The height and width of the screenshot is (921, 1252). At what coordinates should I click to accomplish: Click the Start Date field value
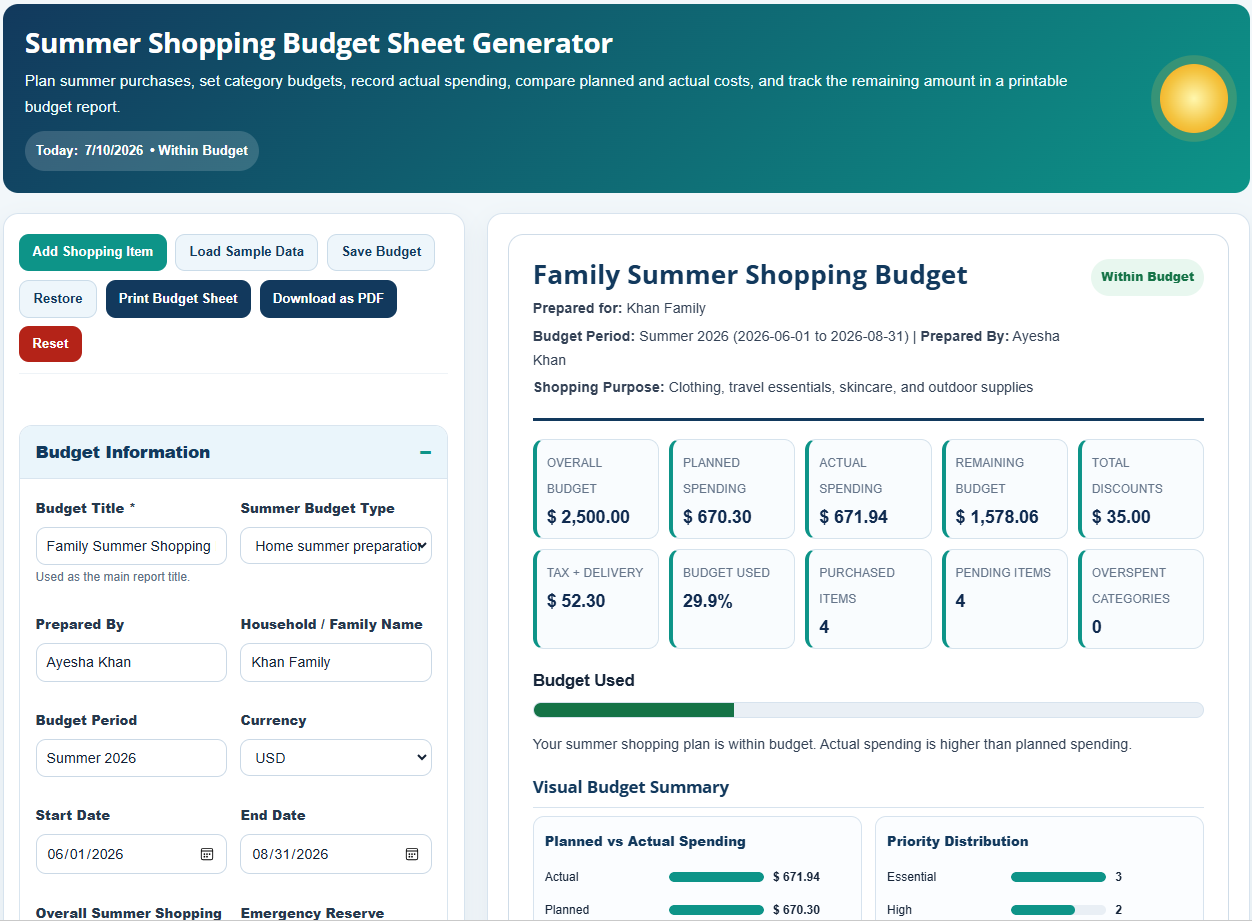(x=85, y=854)
